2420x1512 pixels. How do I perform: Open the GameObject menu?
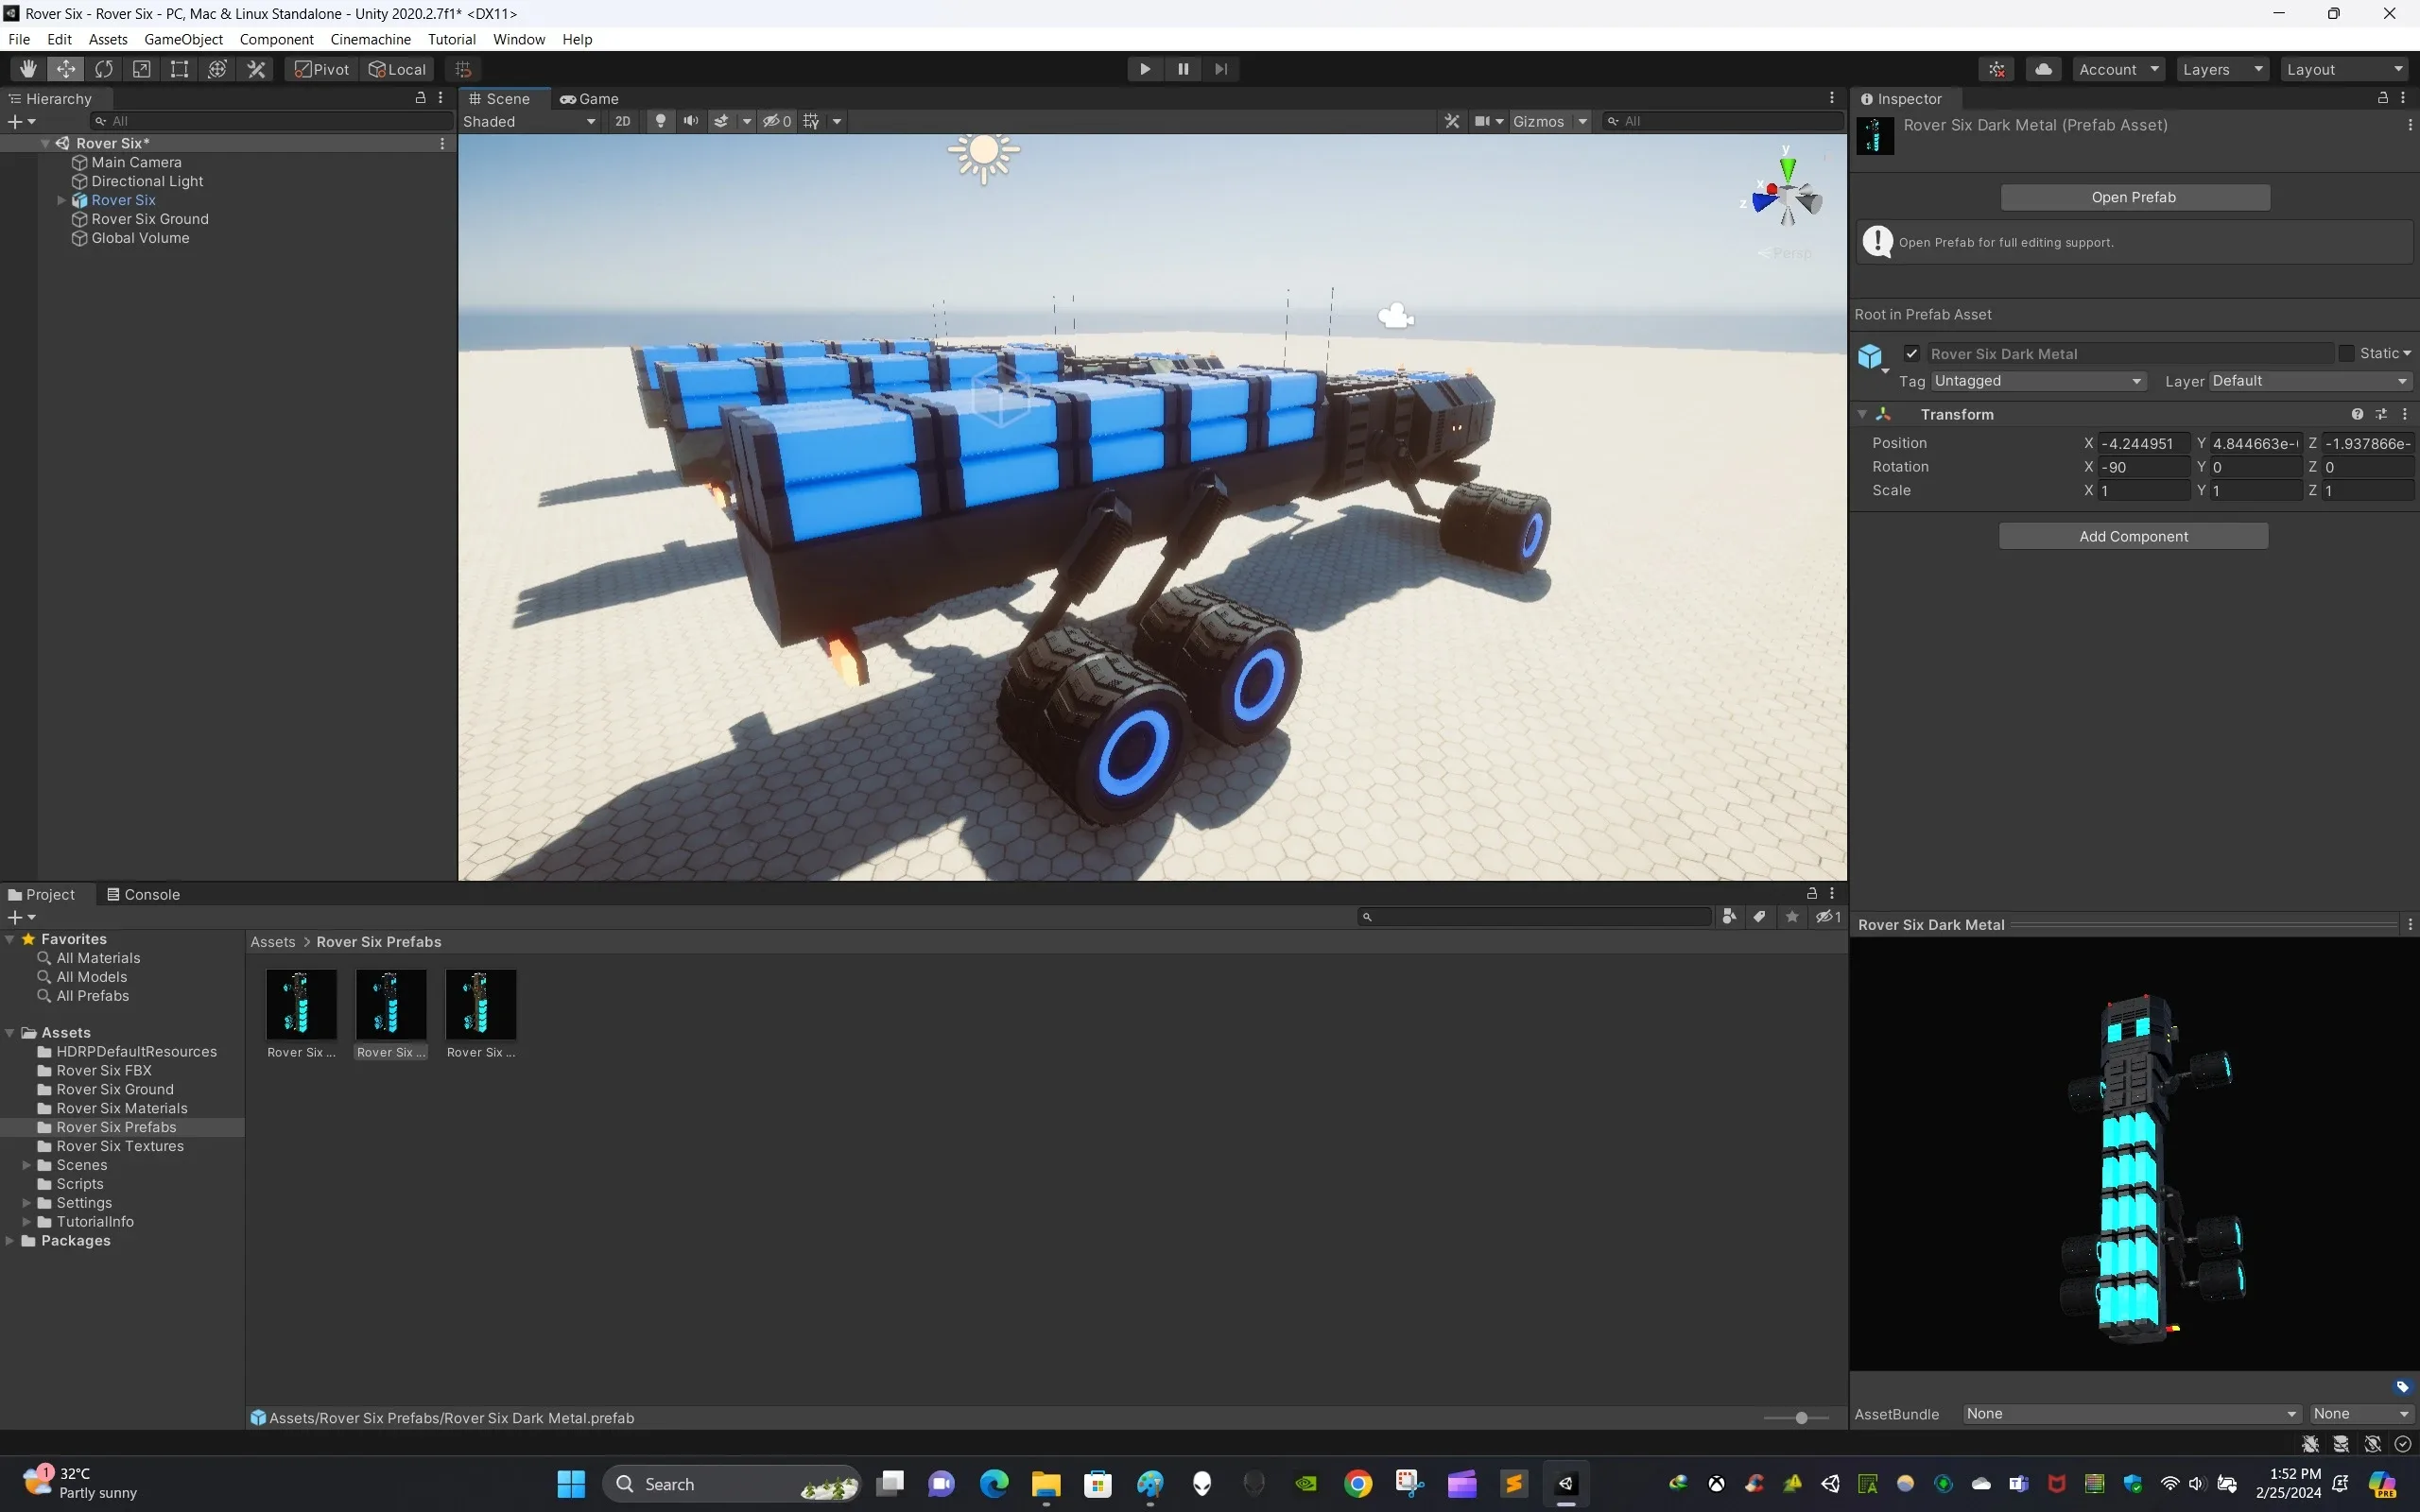pos(183,39)
